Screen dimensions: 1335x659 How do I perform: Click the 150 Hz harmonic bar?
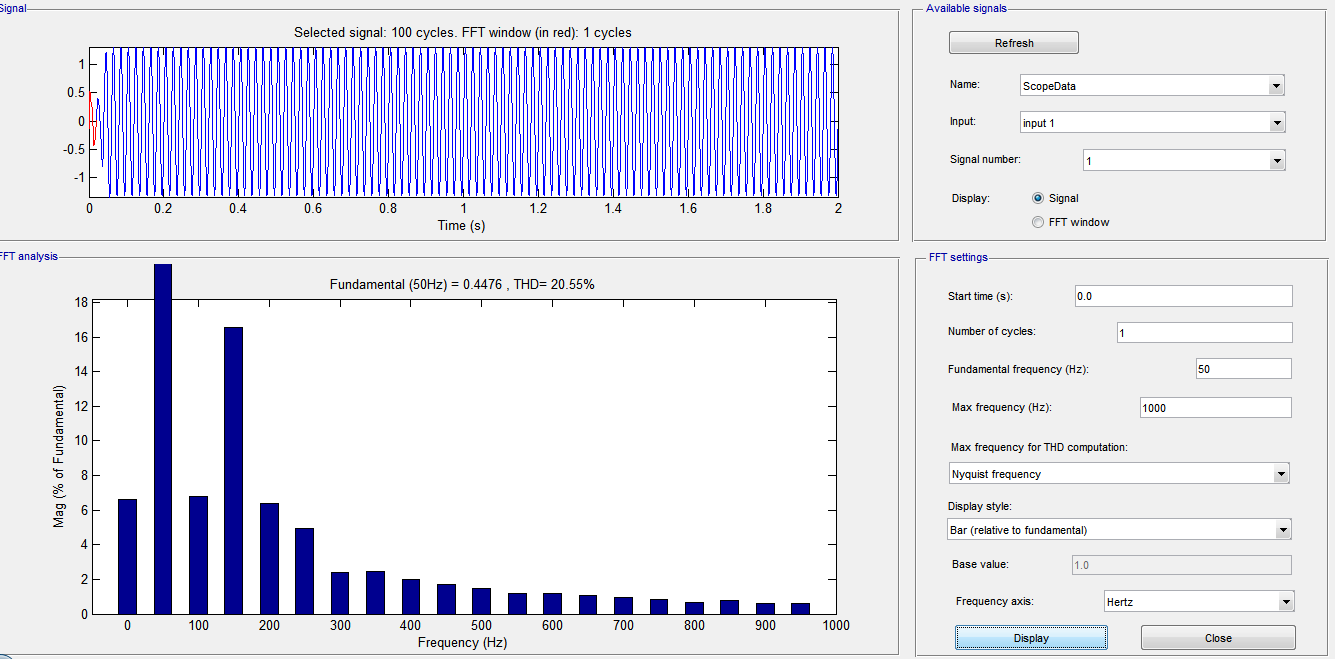[233, 470]
